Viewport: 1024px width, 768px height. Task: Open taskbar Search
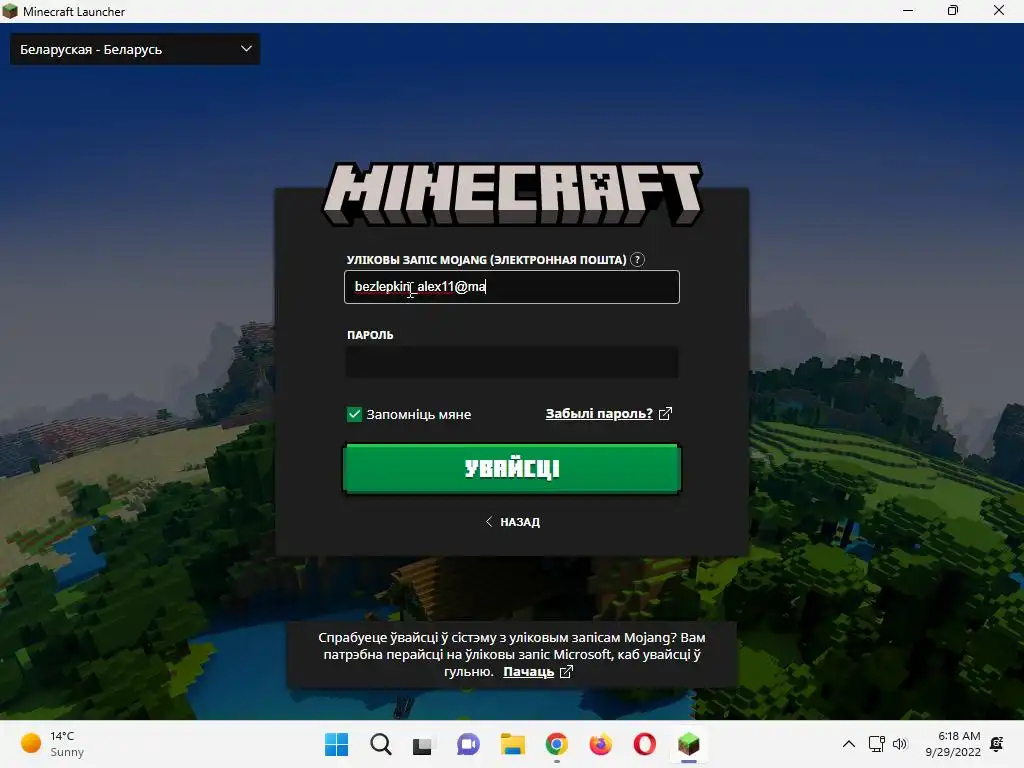(x=381, y=744)
